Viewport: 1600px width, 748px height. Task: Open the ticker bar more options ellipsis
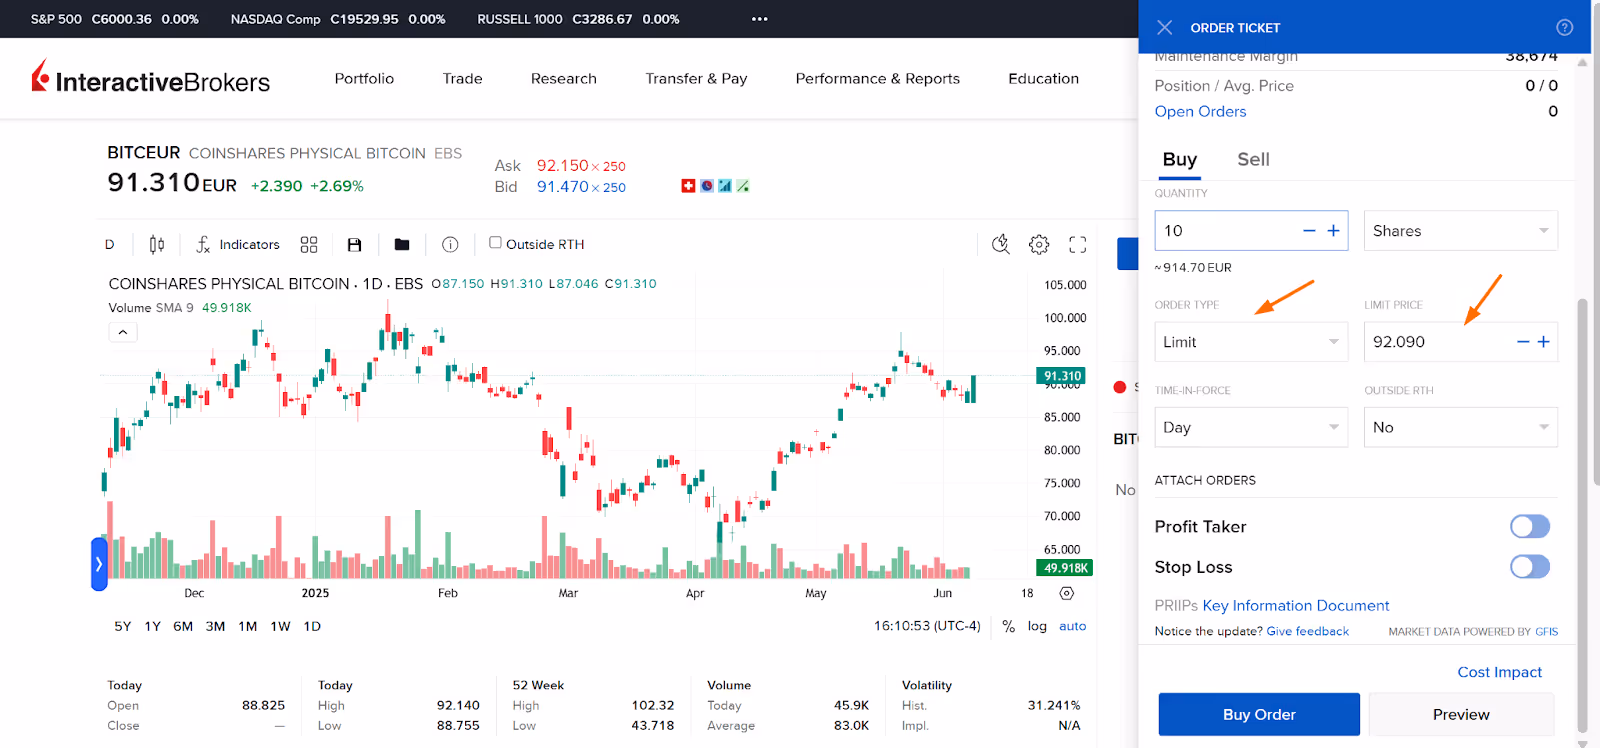pyautogui.click(x=760, y=19)
